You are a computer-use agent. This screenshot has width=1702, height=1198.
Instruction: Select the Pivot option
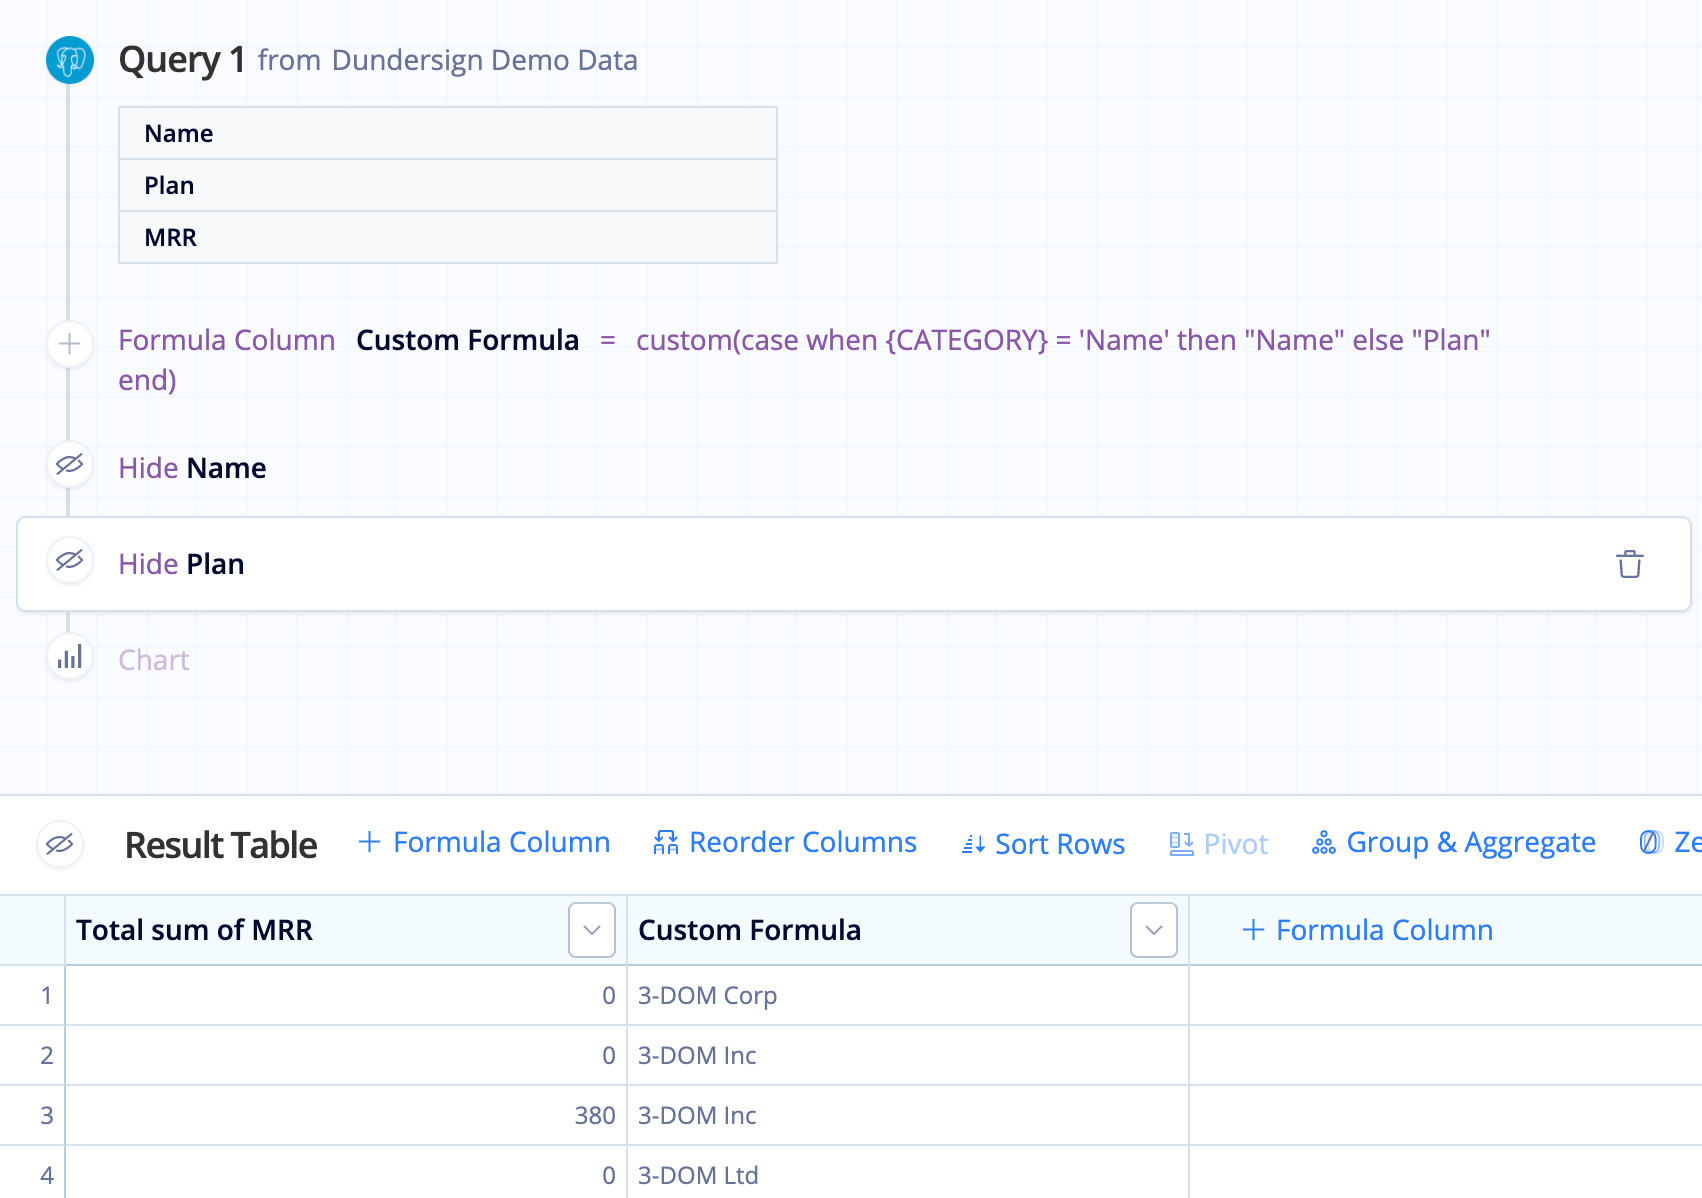click(1218, 844)
